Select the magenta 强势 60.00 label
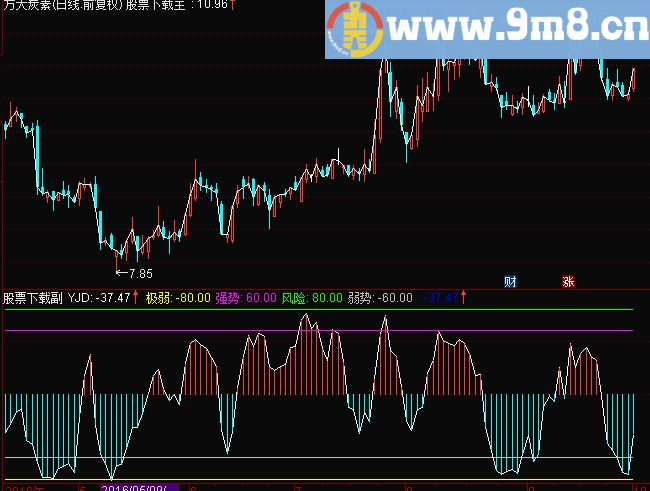This screenshot has width=650, height=491. (246, 298)
